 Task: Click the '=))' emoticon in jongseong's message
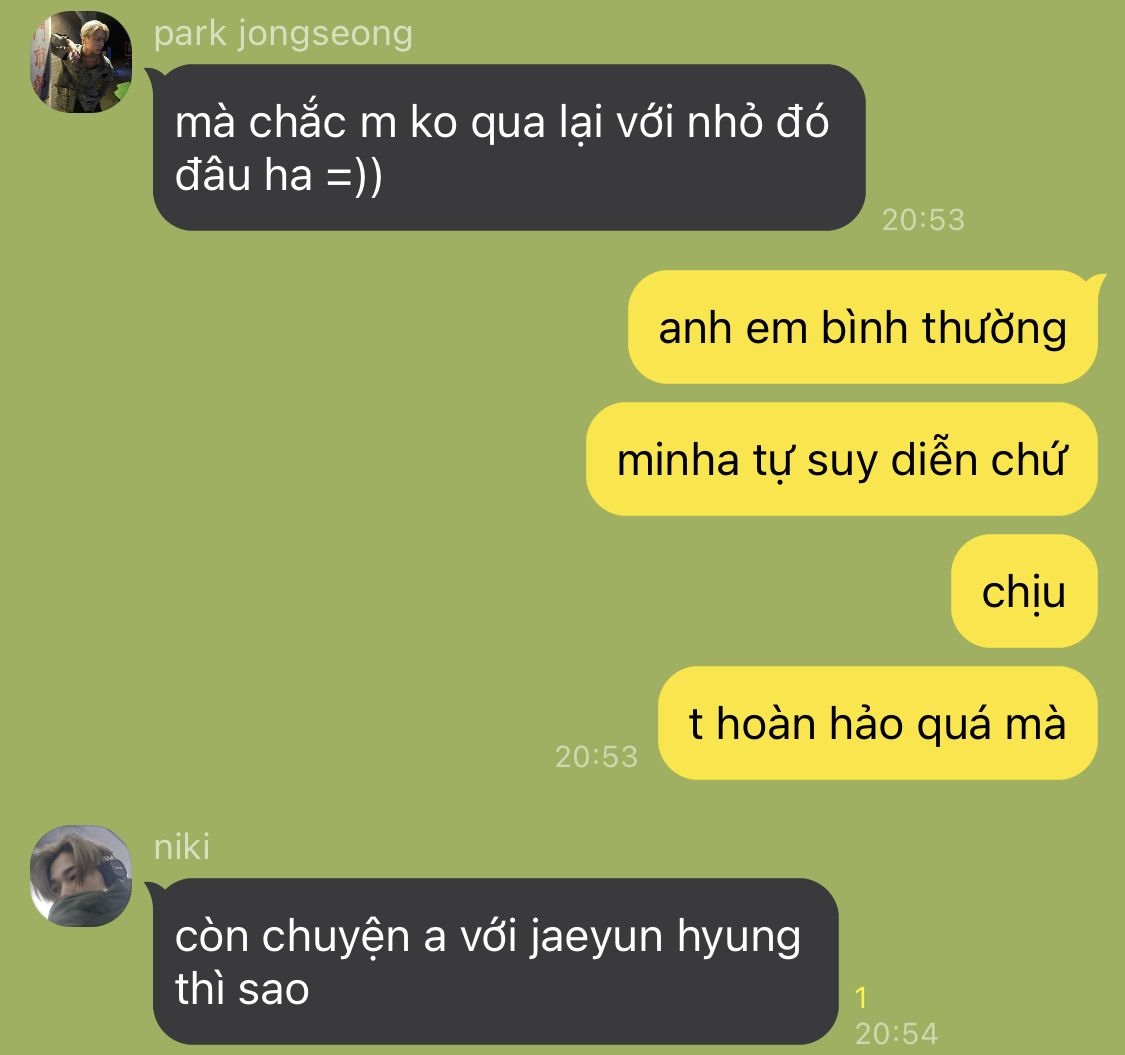pyautogui.click(x=354, y=175)
